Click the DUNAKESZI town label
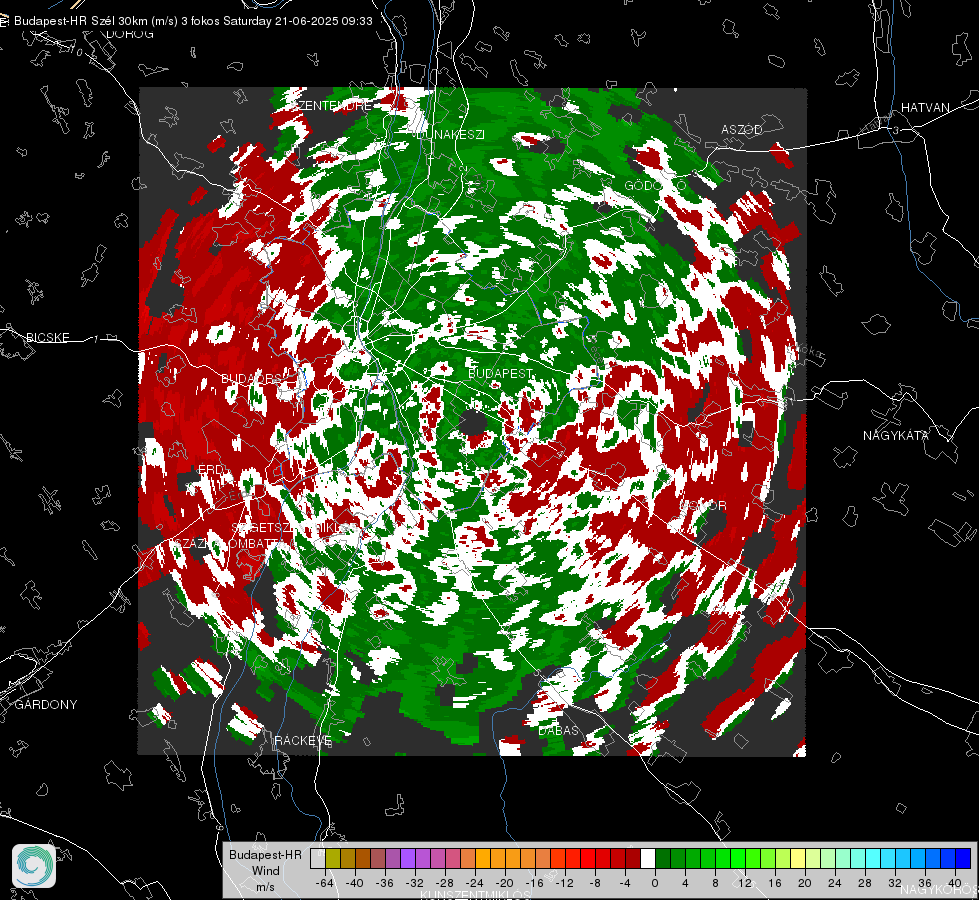The image size is (979, 900). [x=450, y=134]
